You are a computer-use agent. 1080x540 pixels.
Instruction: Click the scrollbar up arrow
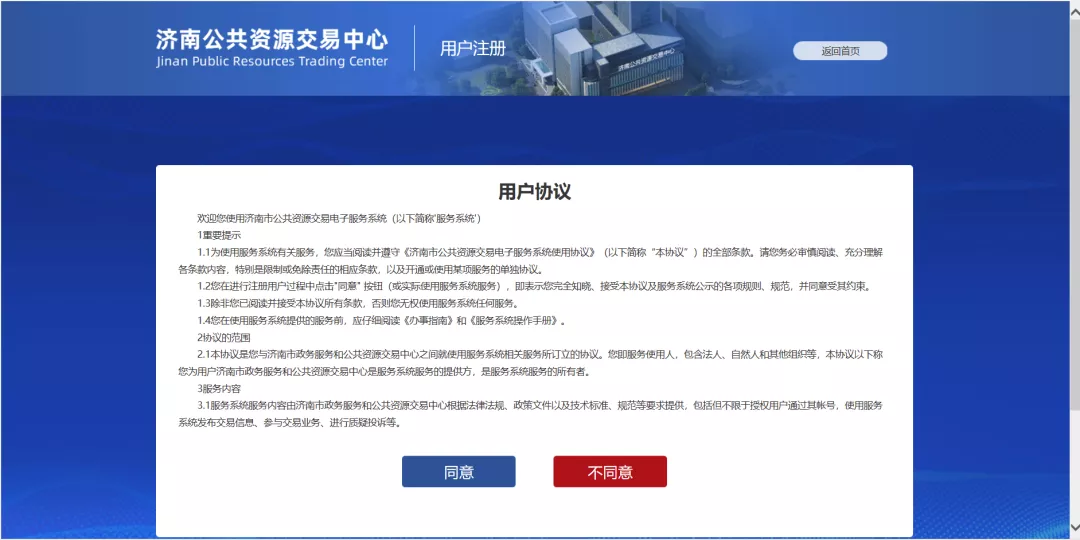[1074, 5]
